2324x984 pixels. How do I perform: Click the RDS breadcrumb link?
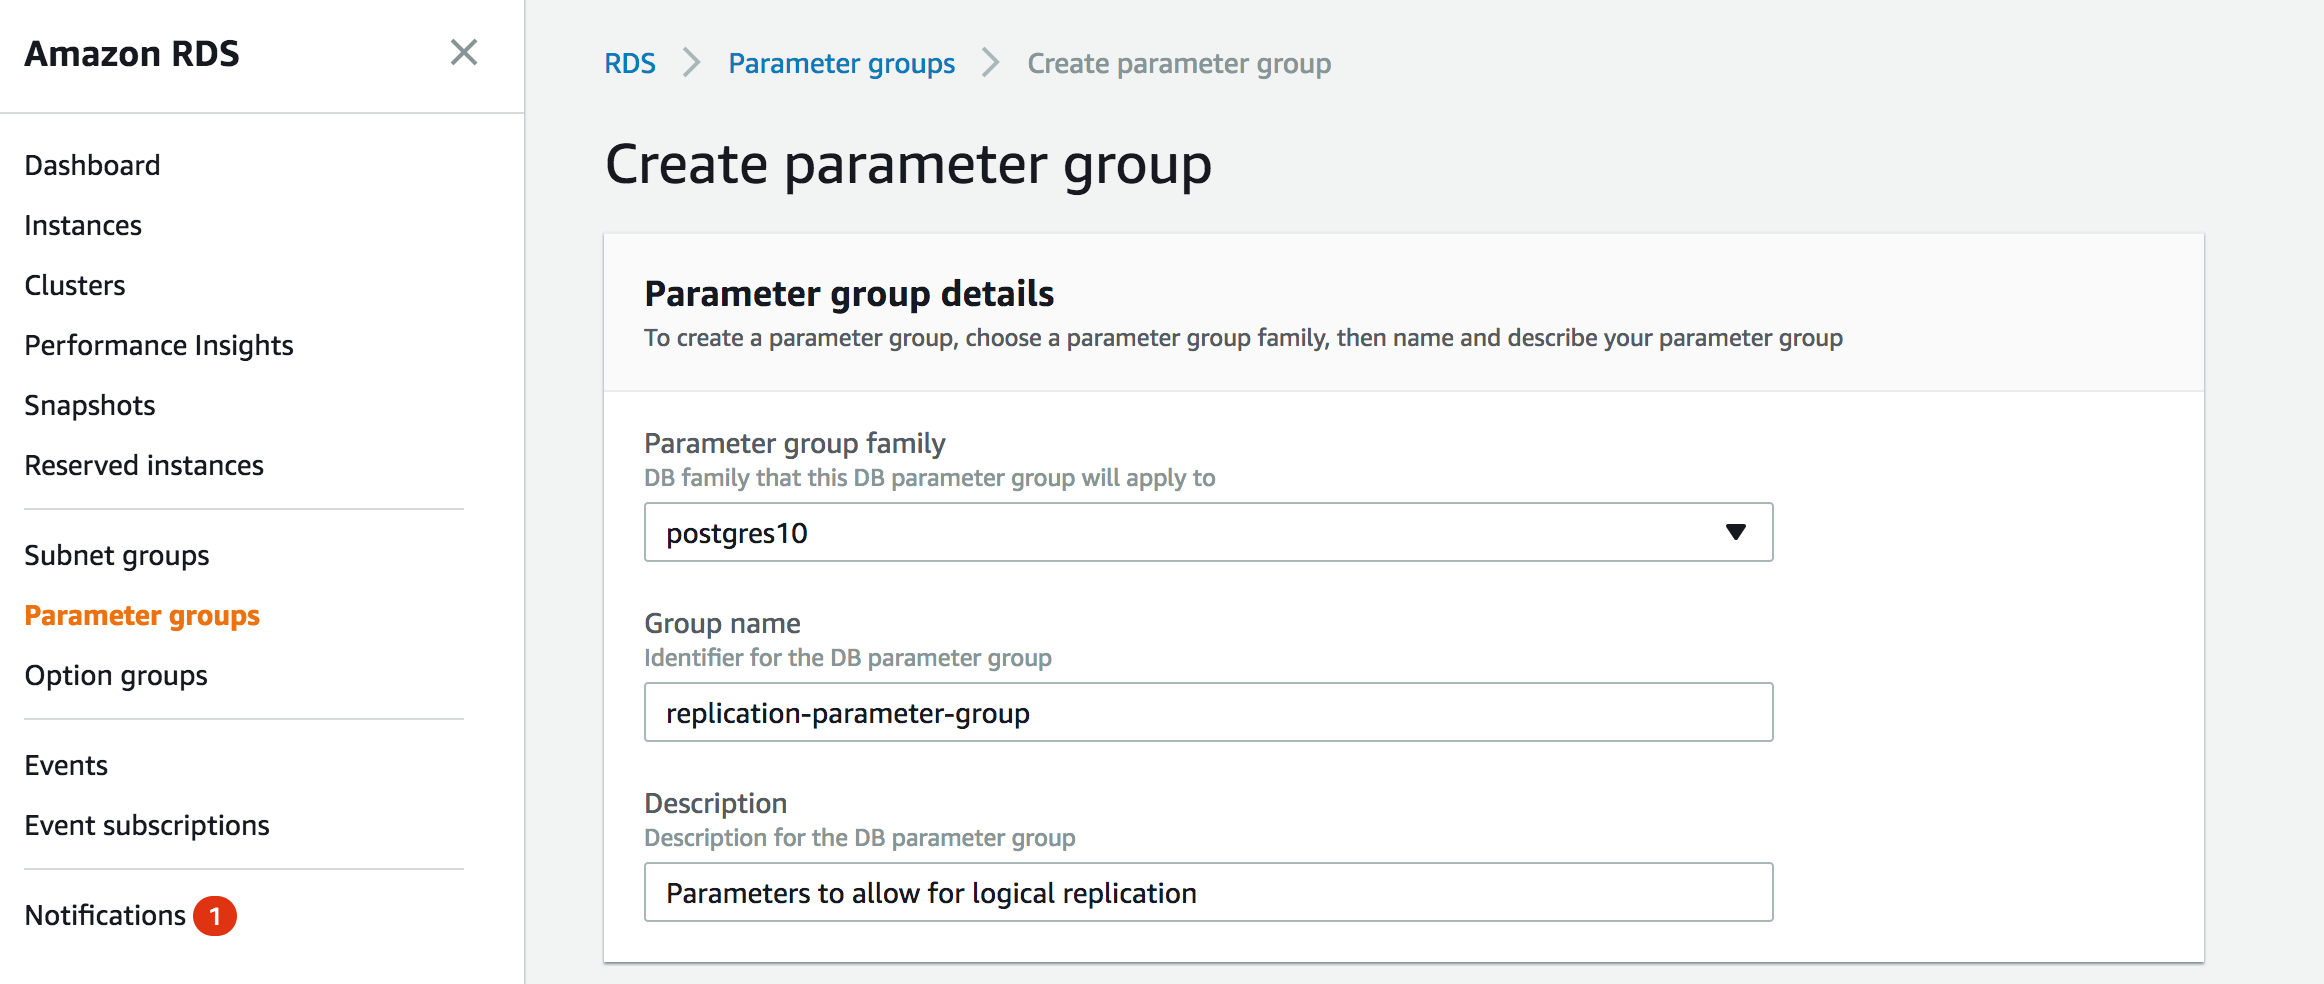pos(630,64)
